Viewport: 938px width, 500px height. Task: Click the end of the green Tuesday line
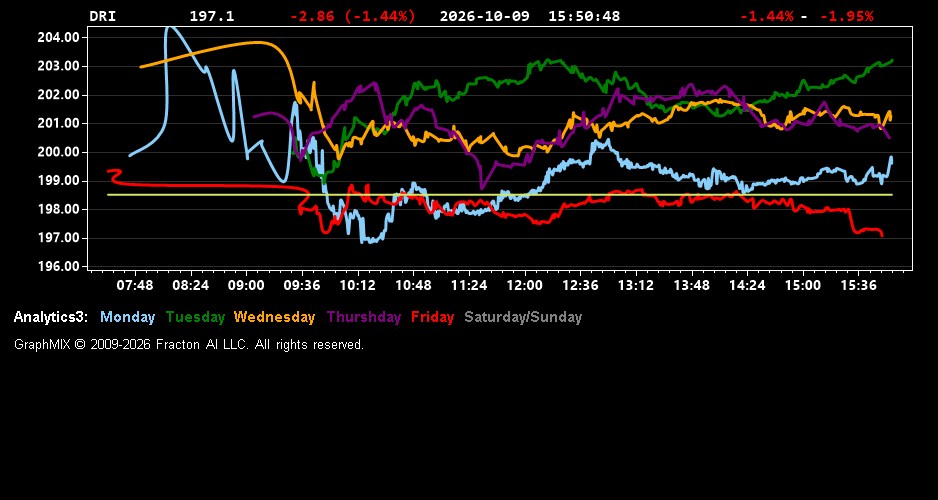pyautogui.click(x=892, y=60)
